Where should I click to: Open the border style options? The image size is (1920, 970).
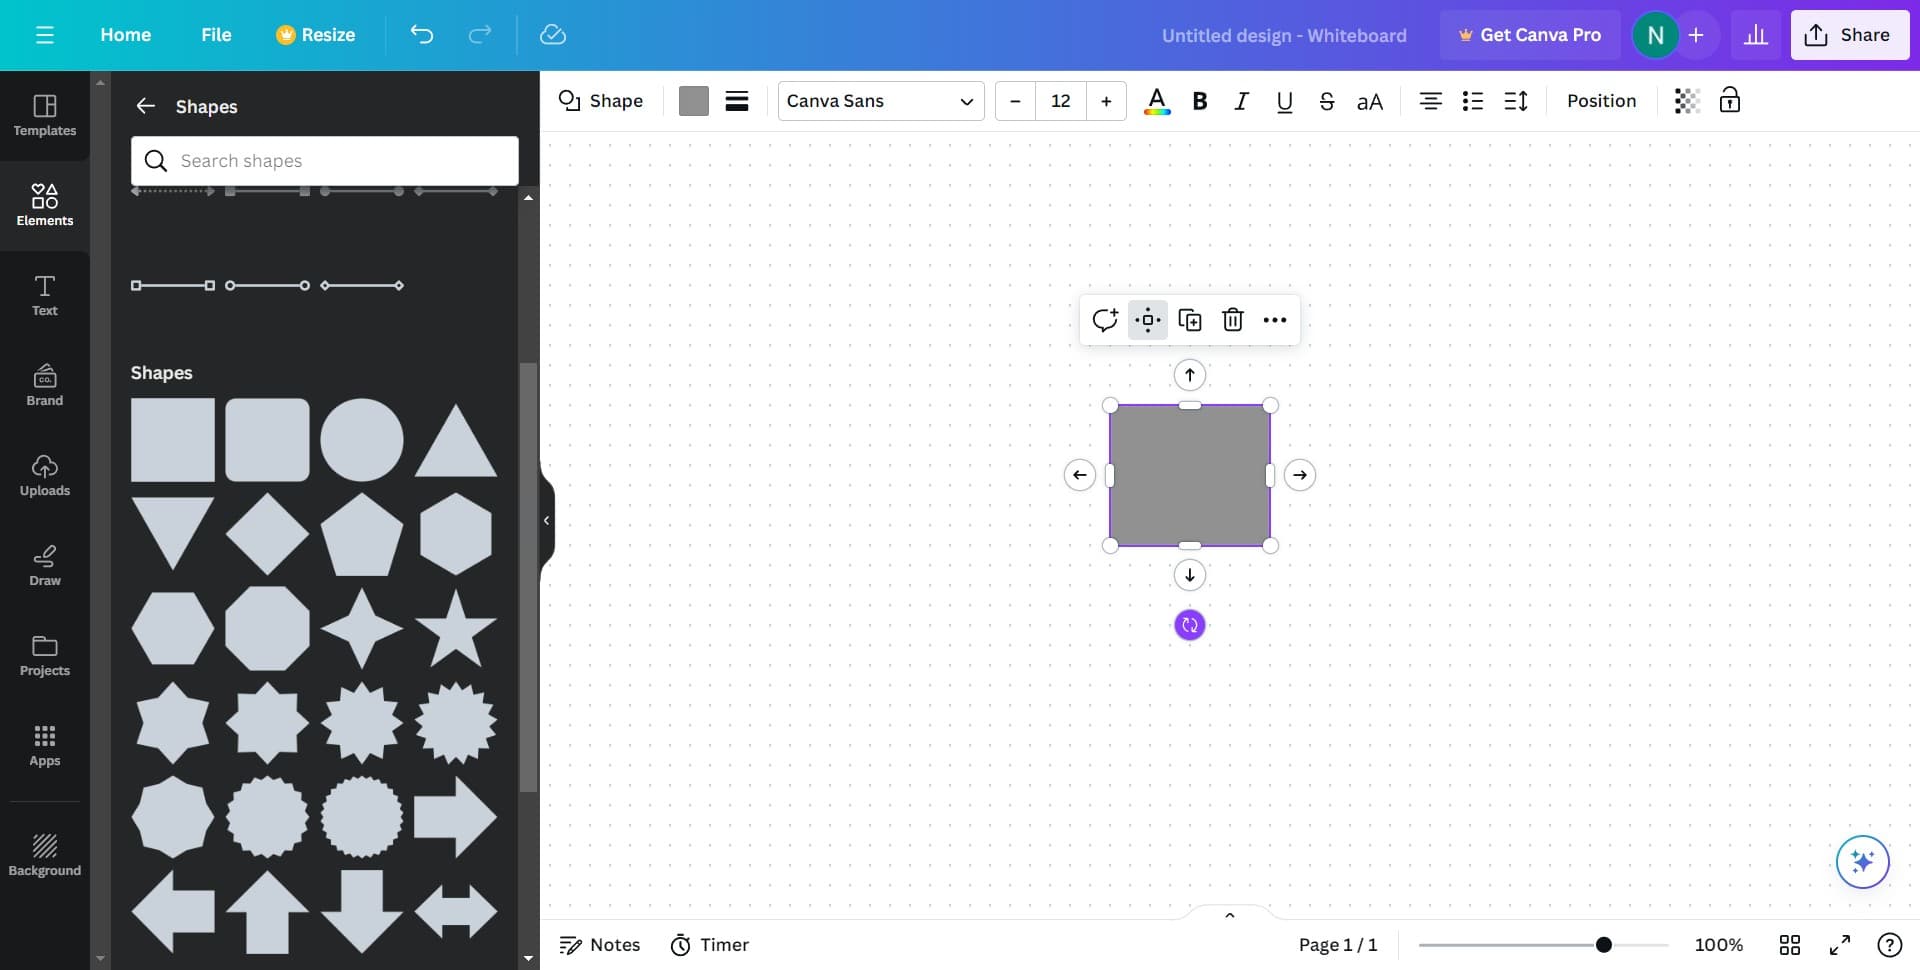pos(737,101)
